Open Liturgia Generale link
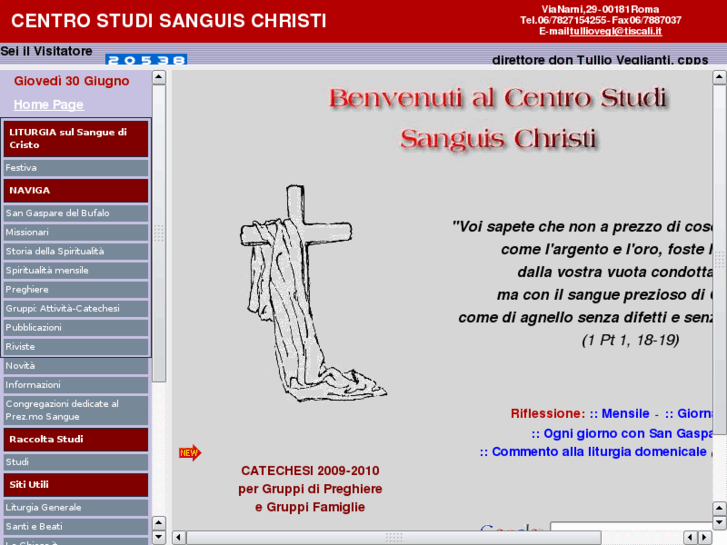 [x=76, y=507]
